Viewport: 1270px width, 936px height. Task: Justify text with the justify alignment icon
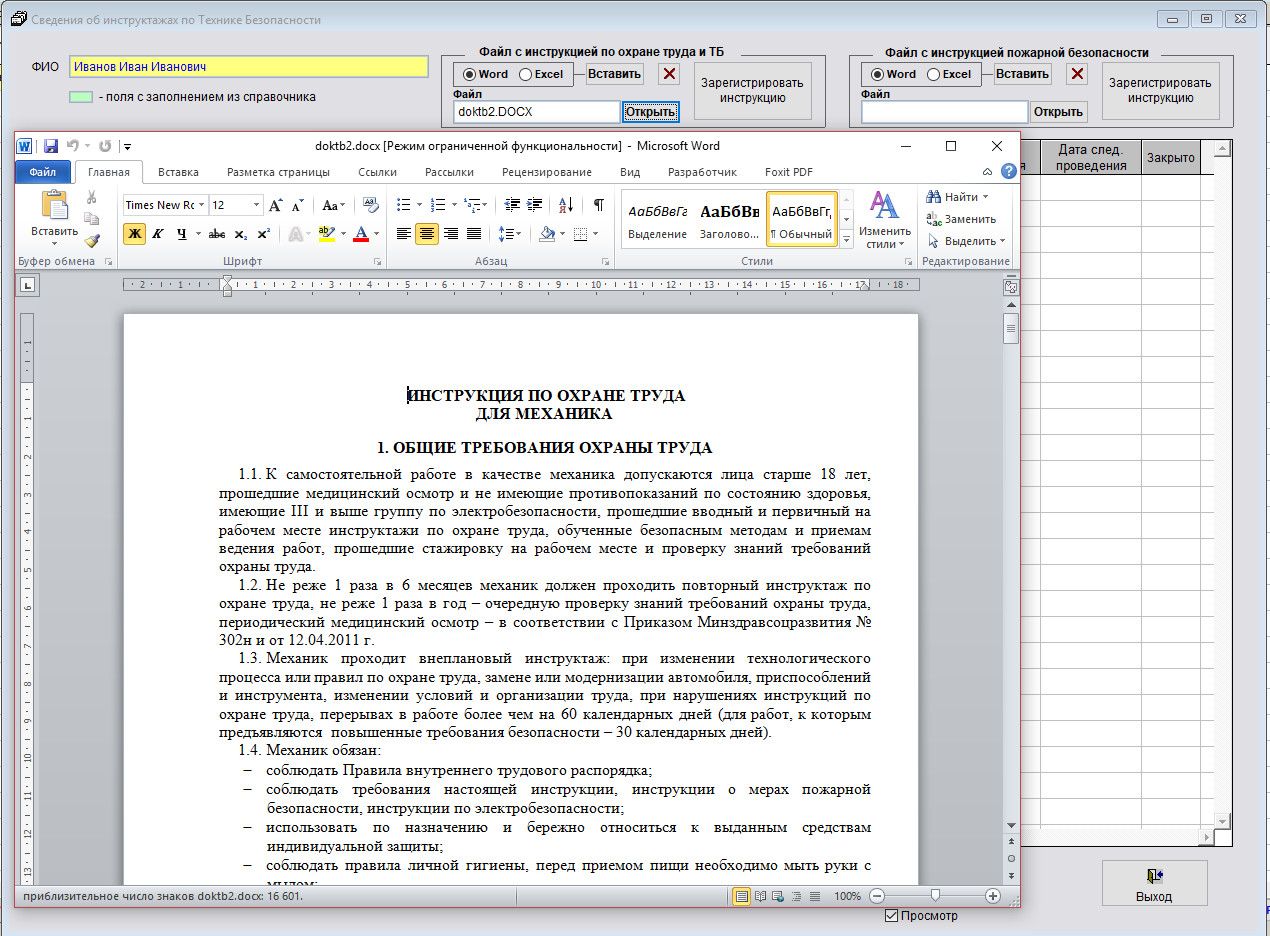(x=474, y=234)
